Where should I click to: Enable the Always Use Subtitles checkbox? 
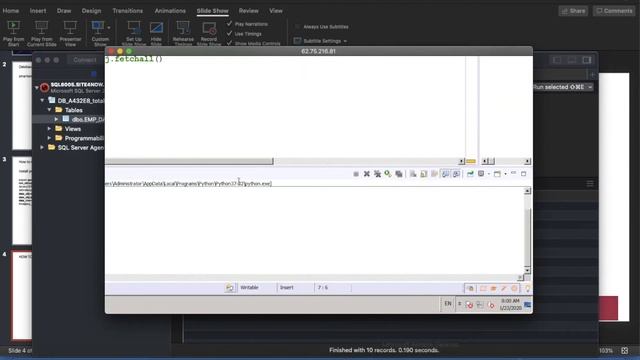297,27
